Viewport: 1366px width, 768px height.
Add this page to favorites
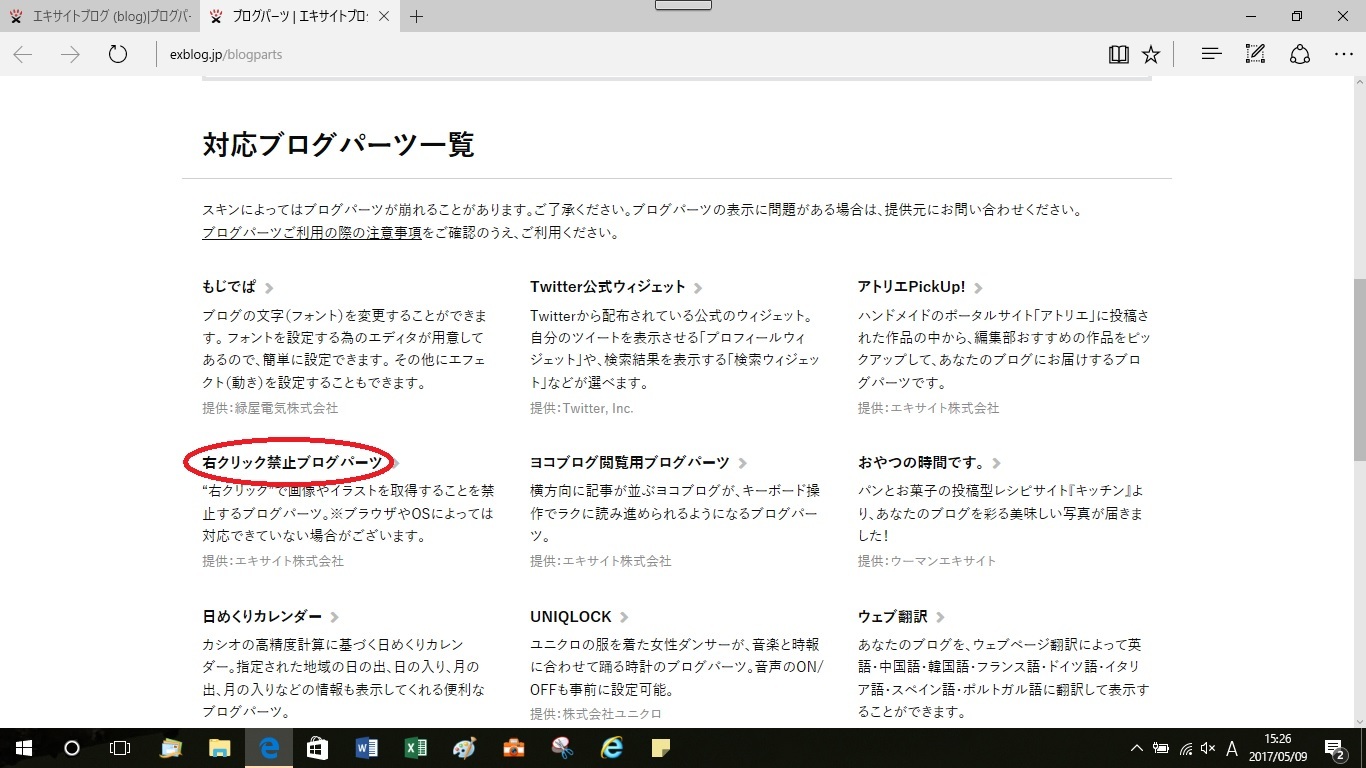(1151, 55)
